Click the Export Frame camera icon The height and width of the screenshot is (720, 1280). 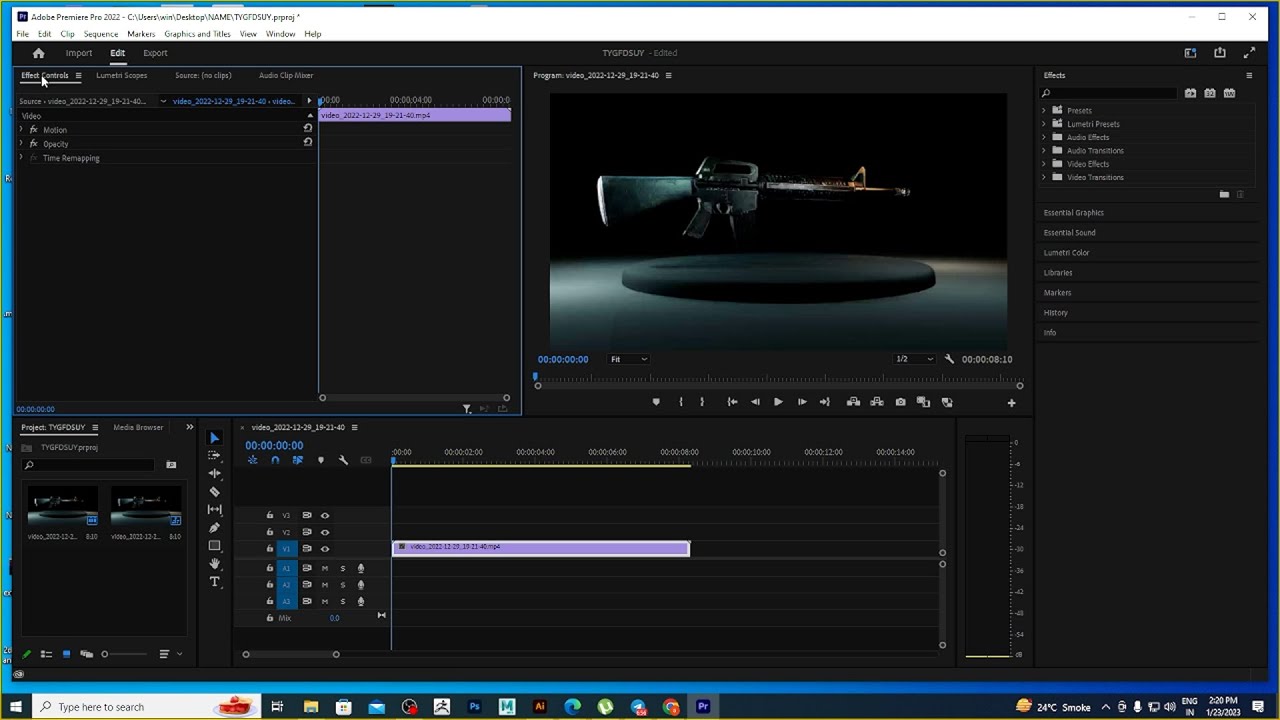(x=901, y=402)
